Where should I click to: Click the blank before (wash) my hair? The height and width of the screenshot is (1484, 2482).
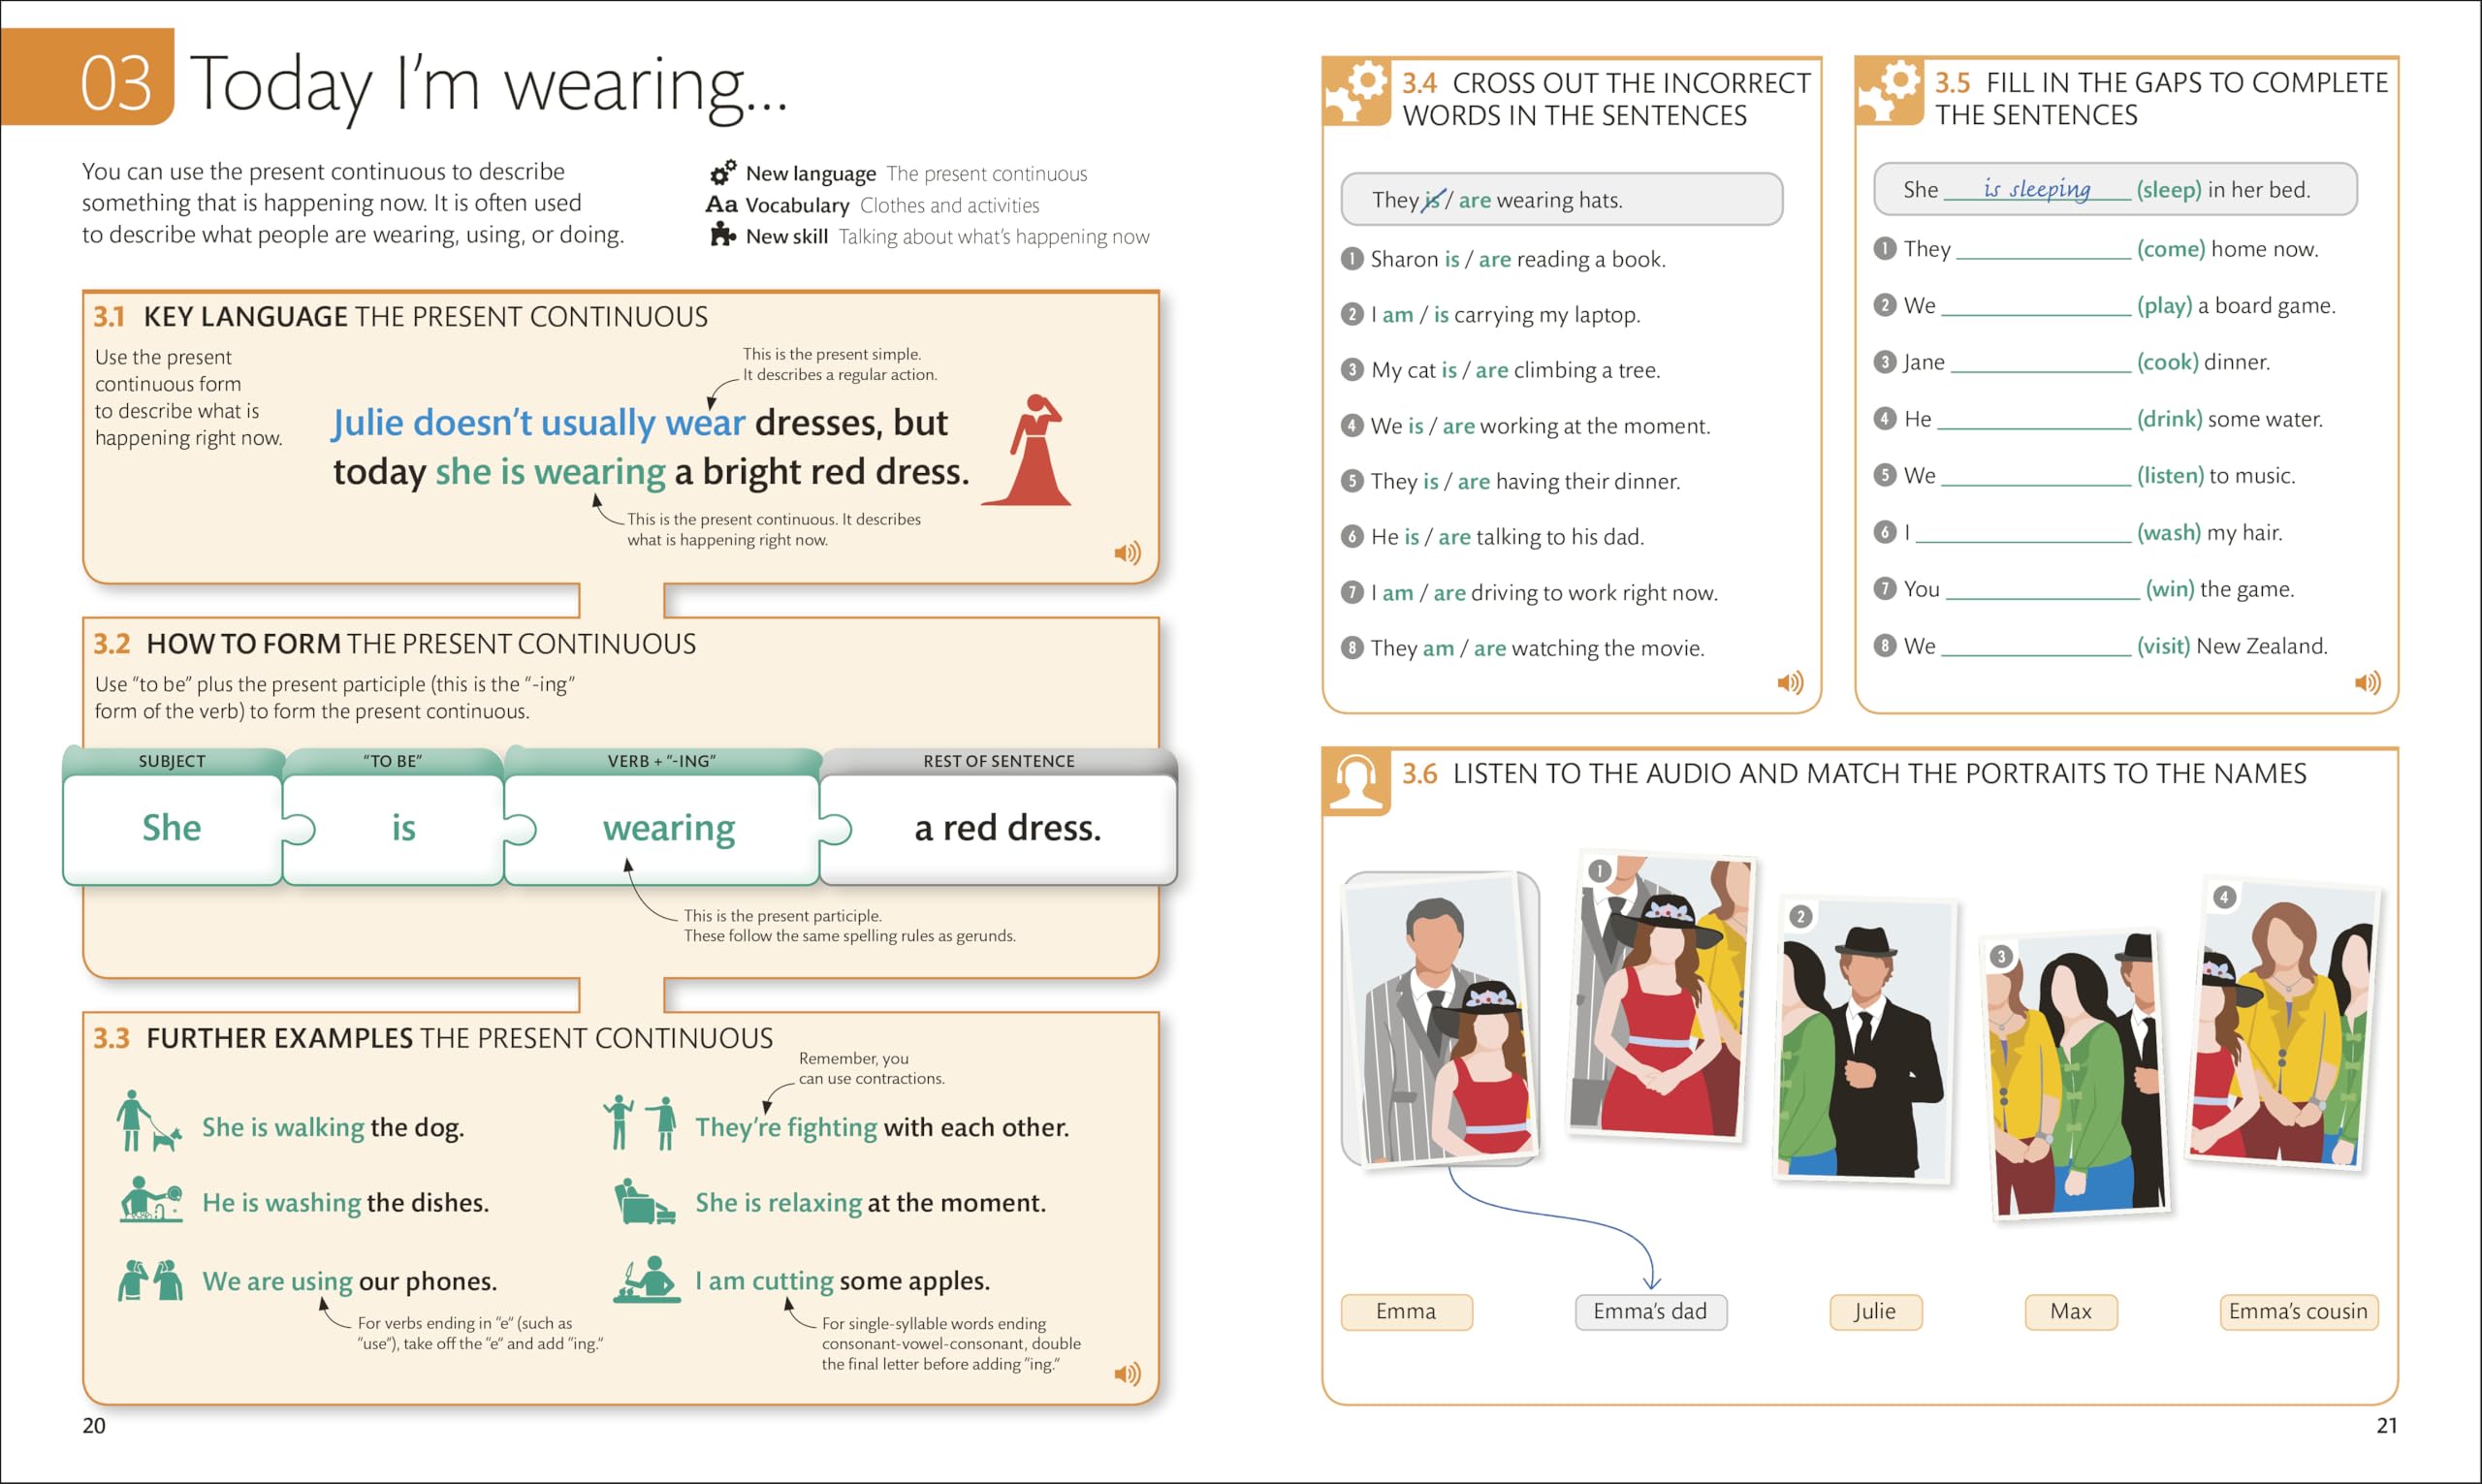pos(2022,533)
